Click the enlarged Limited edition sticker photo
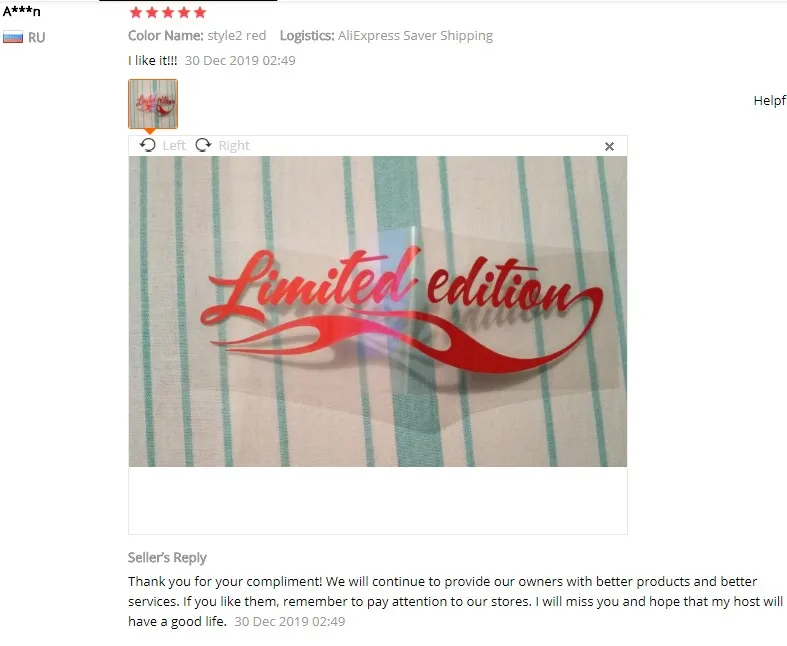 (x=377, y=311)
